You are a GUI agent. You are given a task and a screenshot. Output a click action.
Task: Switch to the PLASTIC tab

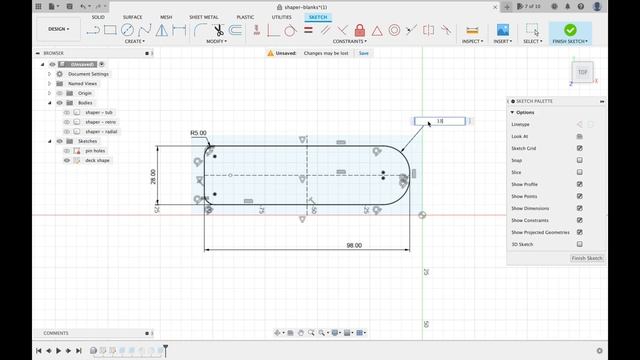(x=245, y=17)
